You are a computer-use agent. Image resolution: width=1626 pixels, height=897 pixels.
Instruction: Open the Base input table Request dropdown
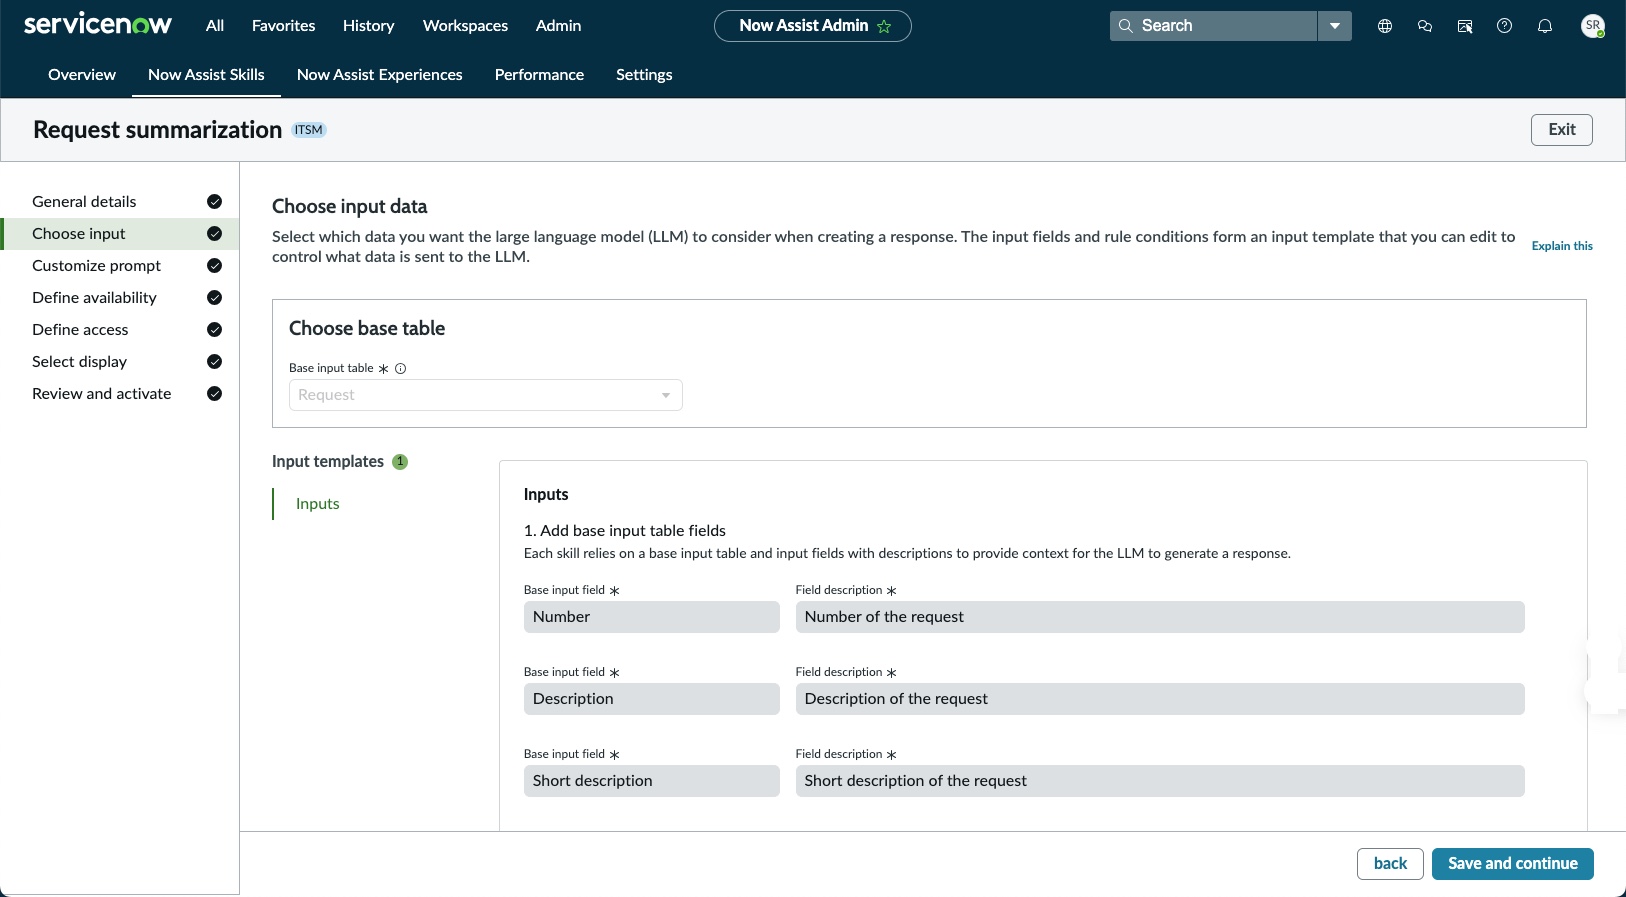pyautogui.click(x=486, y=395)
